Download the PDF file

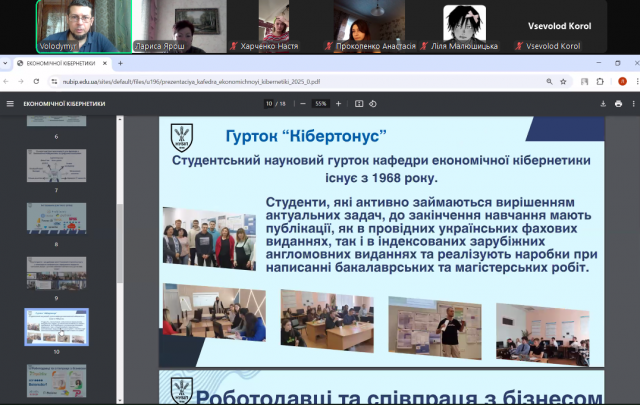point(602,103)
